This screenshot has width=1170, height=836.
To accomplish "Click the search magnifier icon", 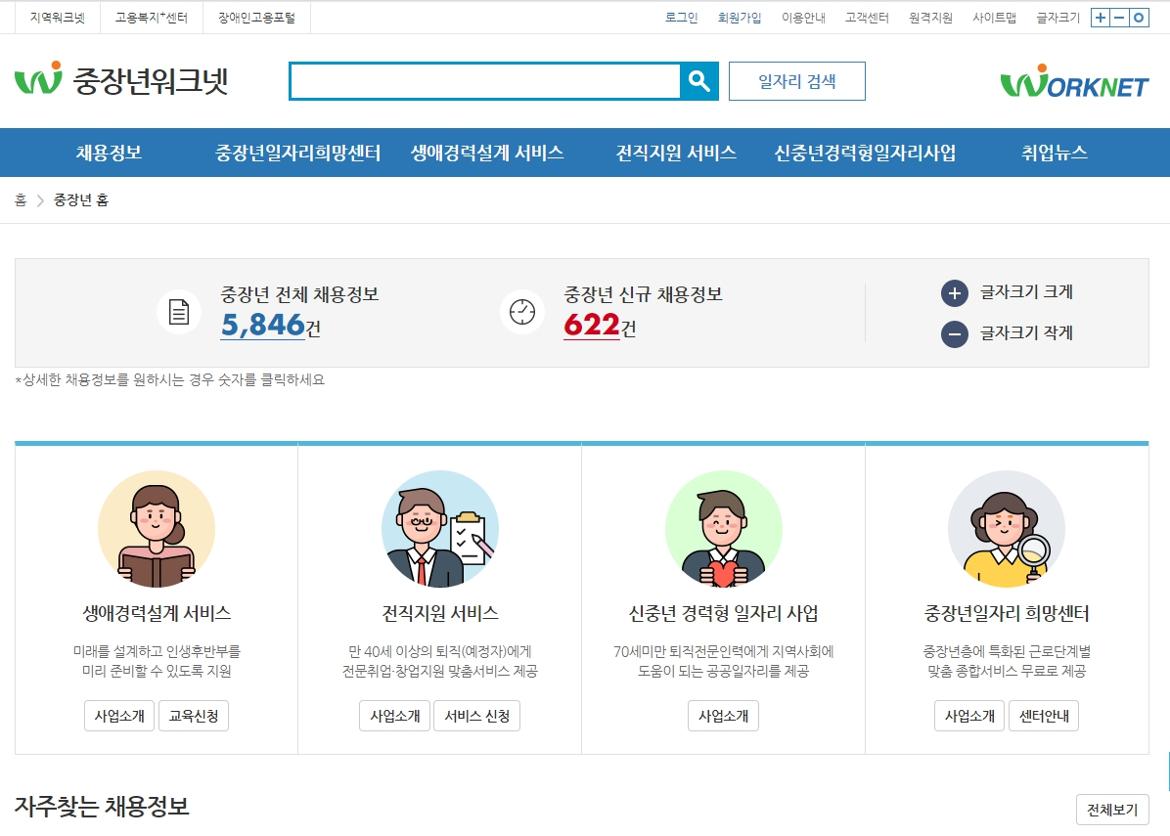I will tap(700, 80).
